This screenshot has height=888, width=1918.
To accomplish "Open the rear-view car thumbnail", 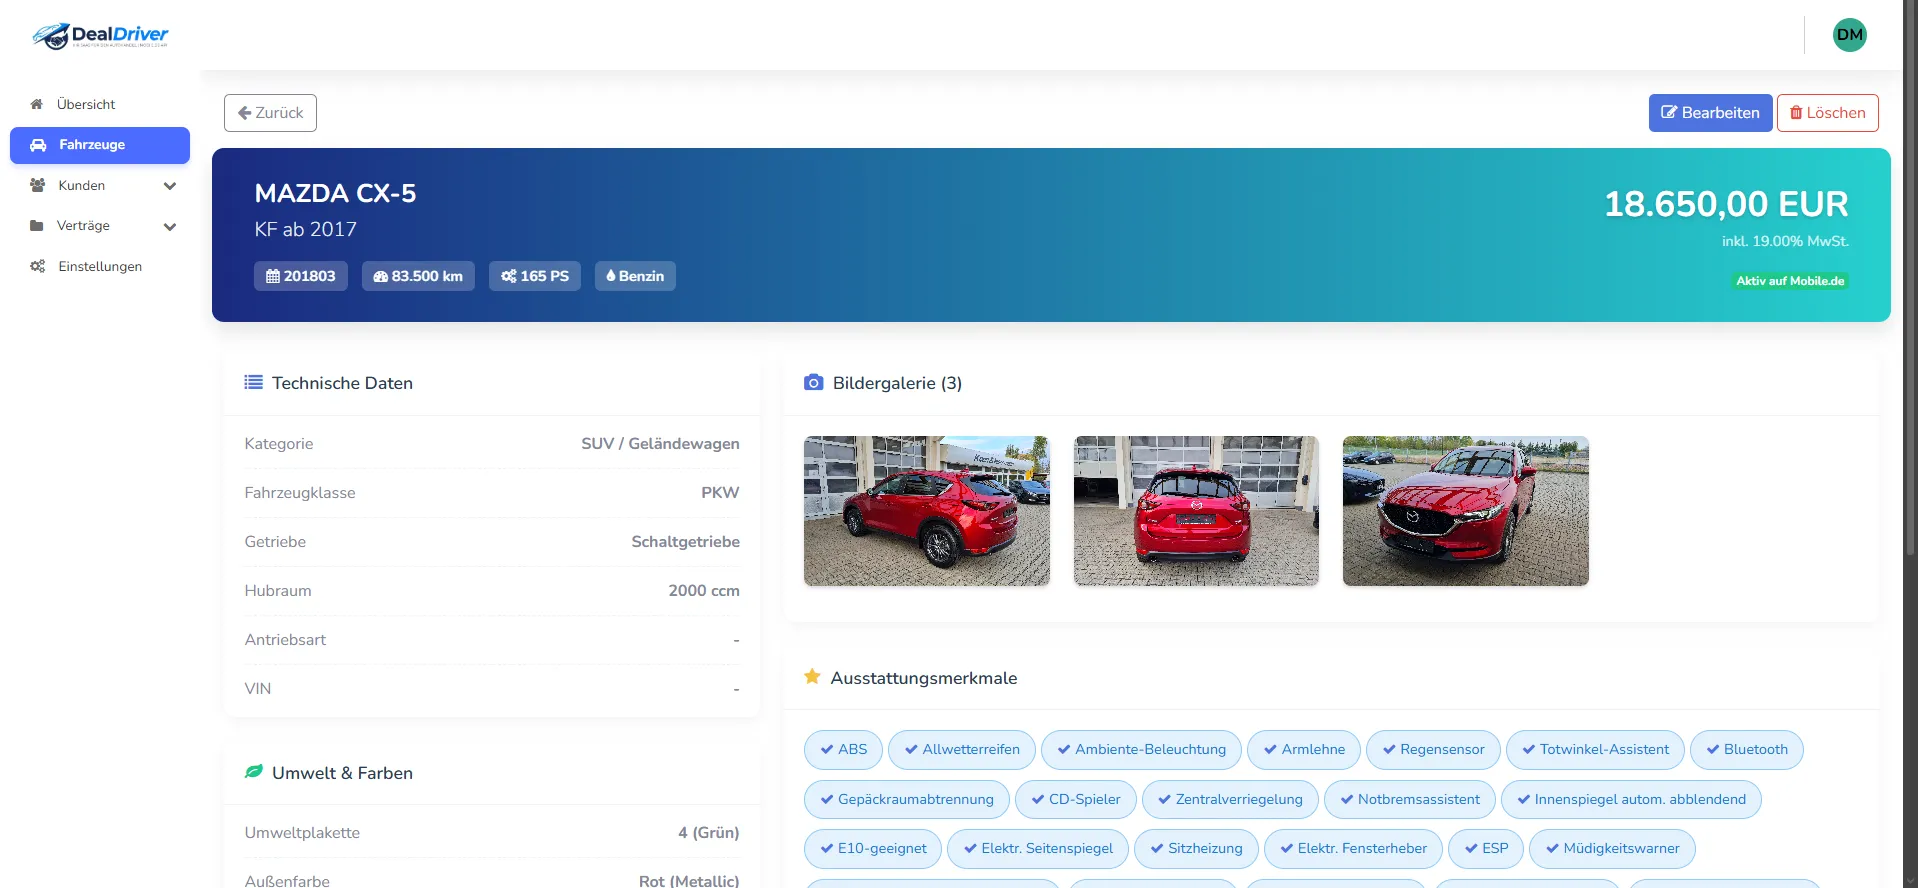I will point(1196,511).
